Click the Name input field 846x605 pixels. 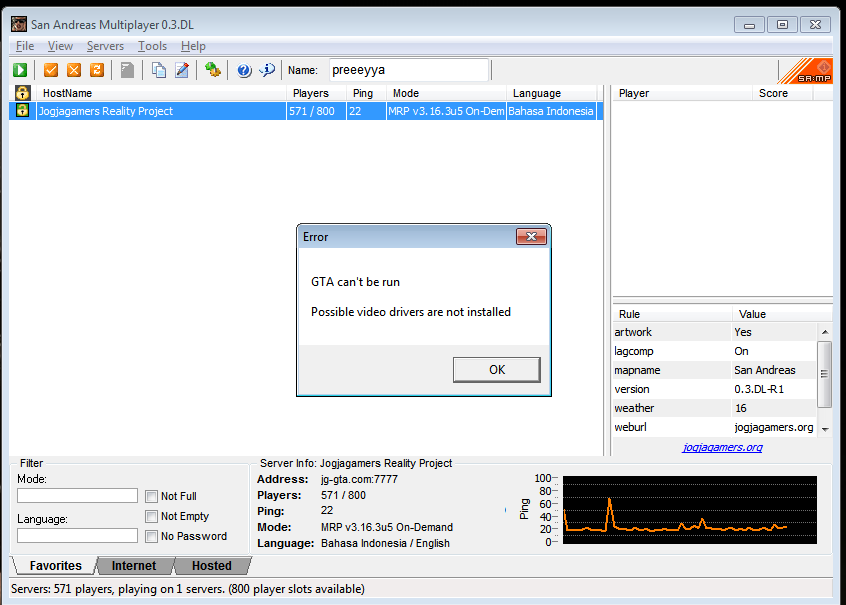coord(408,70)
